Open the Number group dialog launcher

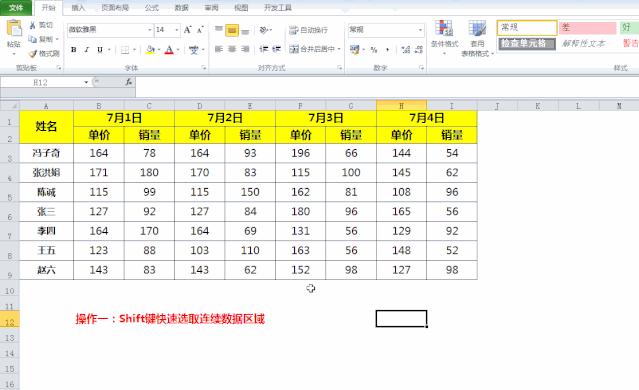point(421,68)
